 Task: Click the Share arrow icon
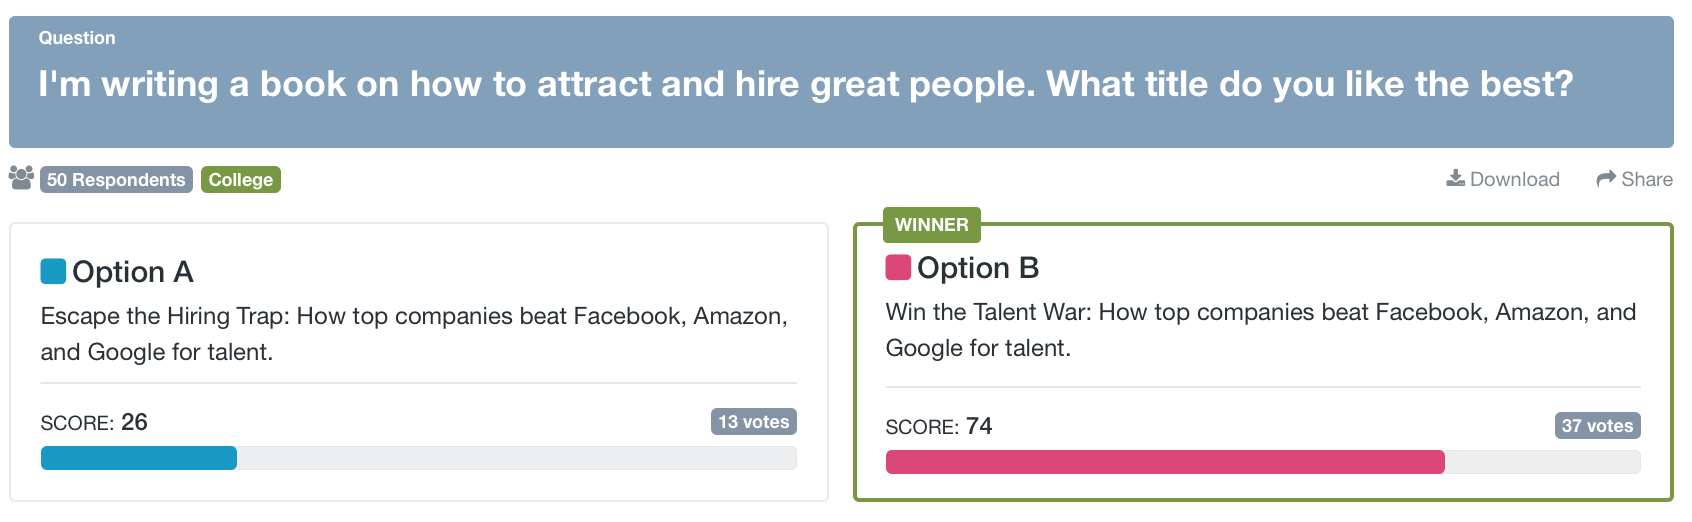click(1606, 178)
